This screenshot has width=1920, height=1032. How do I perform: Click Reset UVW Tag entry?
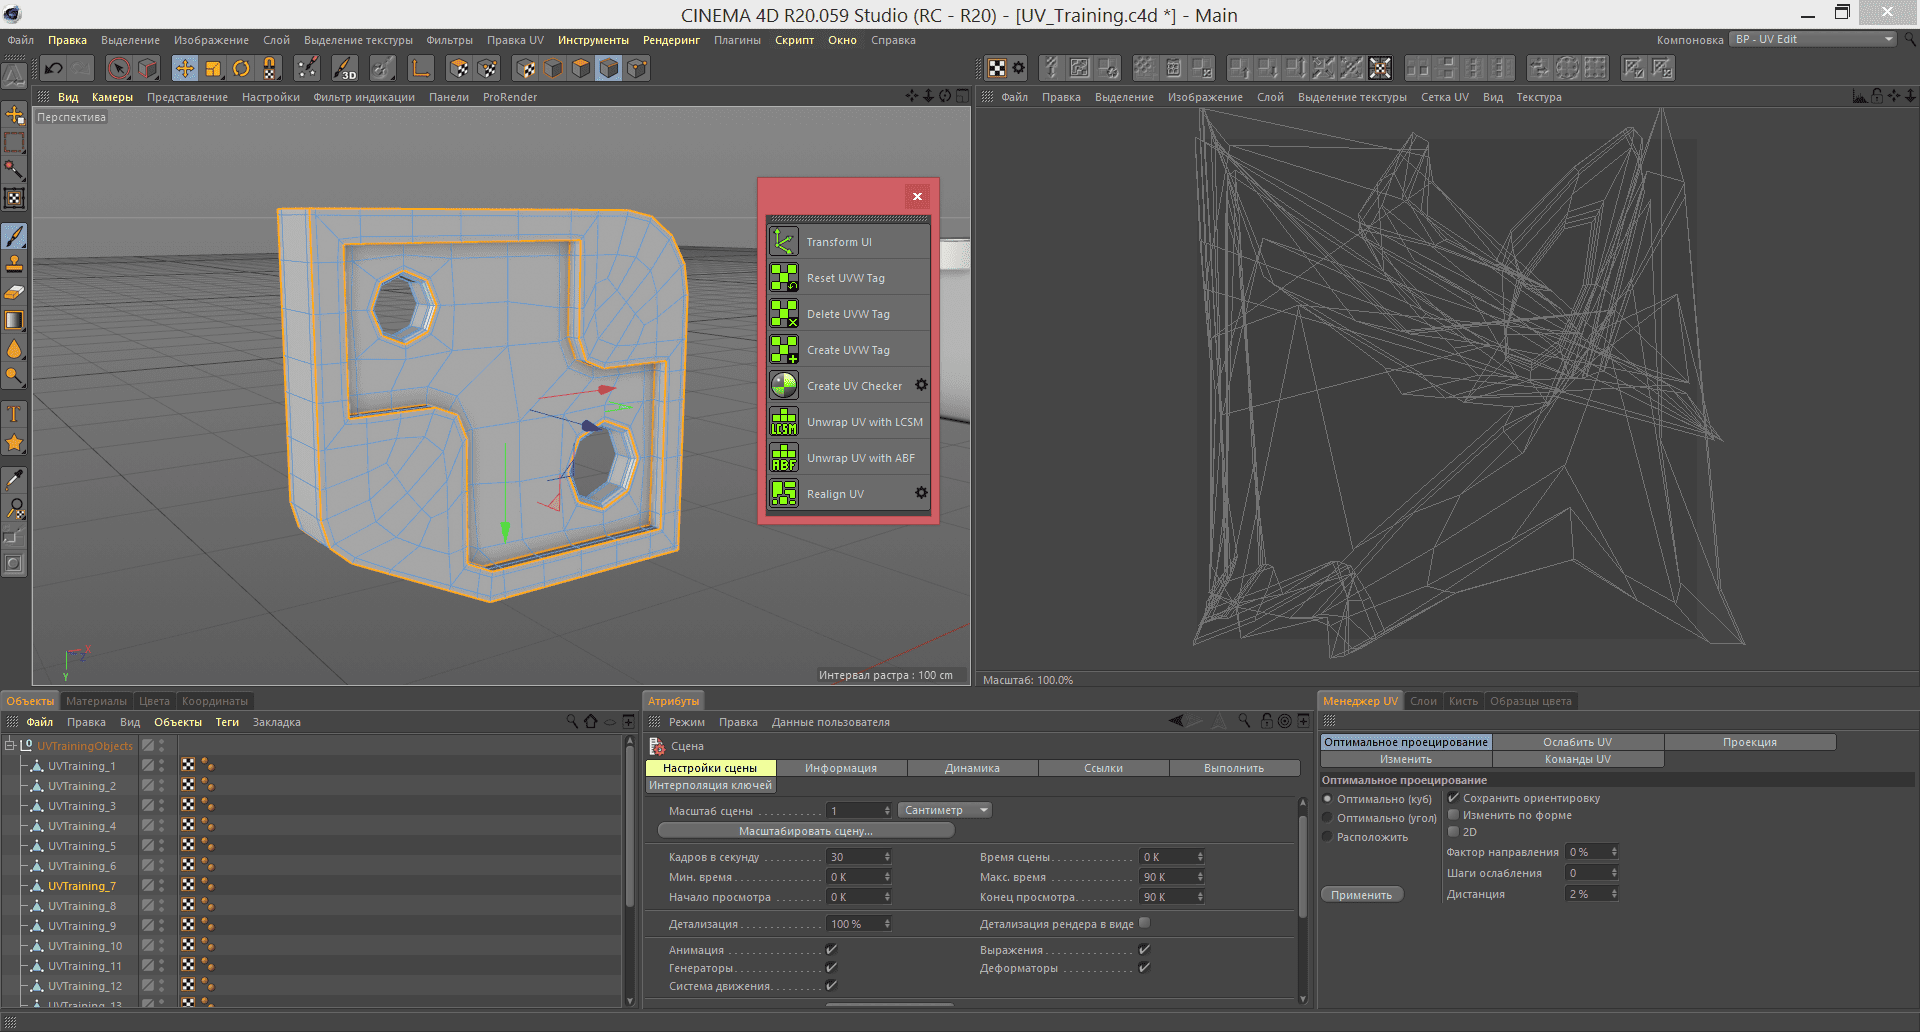pyautogui.click(x=848, y=278)
